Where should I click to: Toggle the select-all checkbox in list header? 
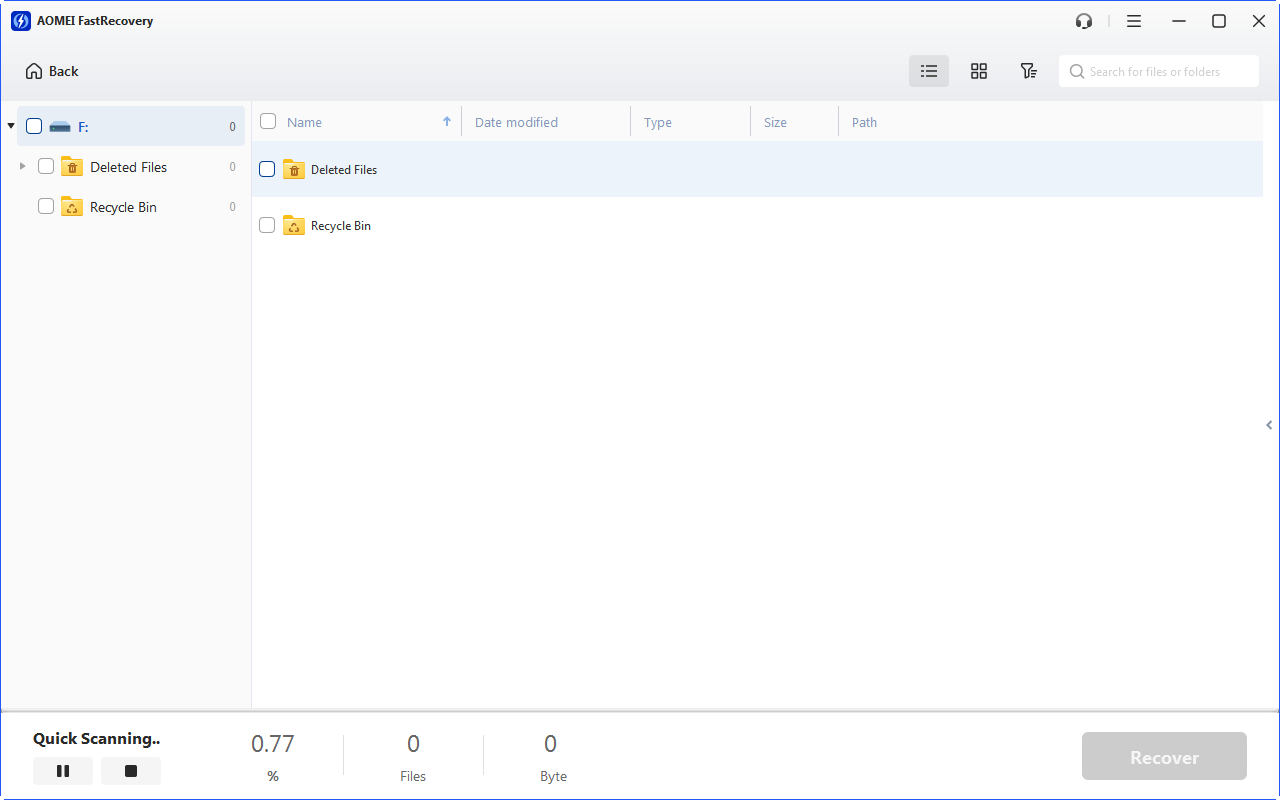pos(268,121)
